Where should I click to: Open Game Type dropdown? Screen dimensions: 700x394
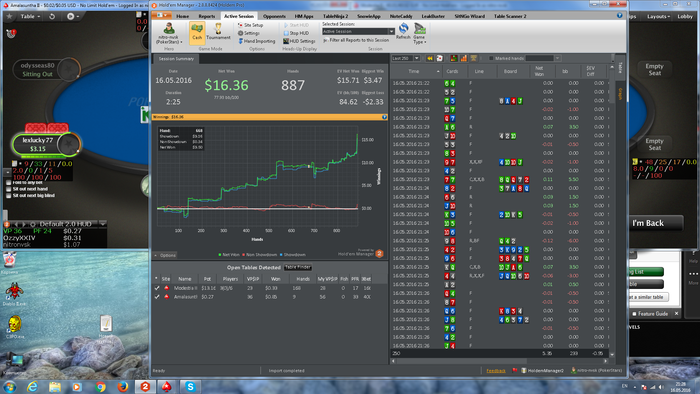tap(419, 33)
